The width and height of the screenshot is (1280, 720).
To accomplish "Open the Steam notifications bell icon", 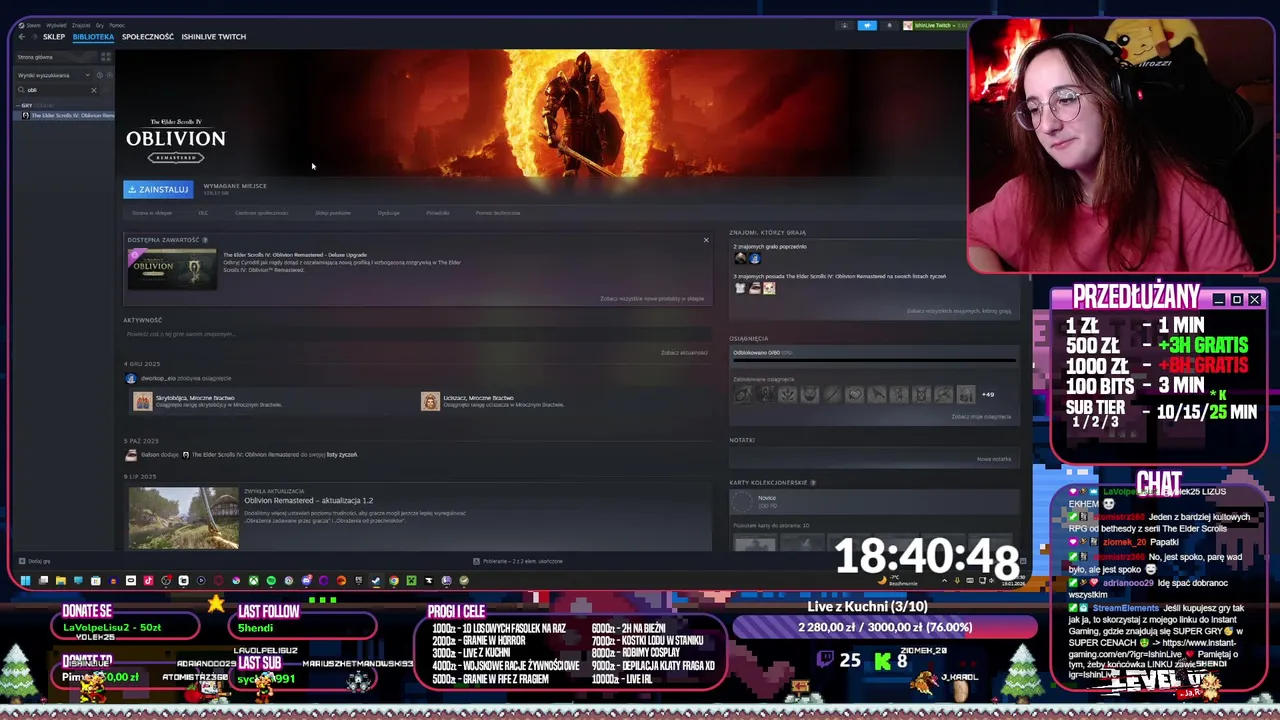I will point(890,26).
